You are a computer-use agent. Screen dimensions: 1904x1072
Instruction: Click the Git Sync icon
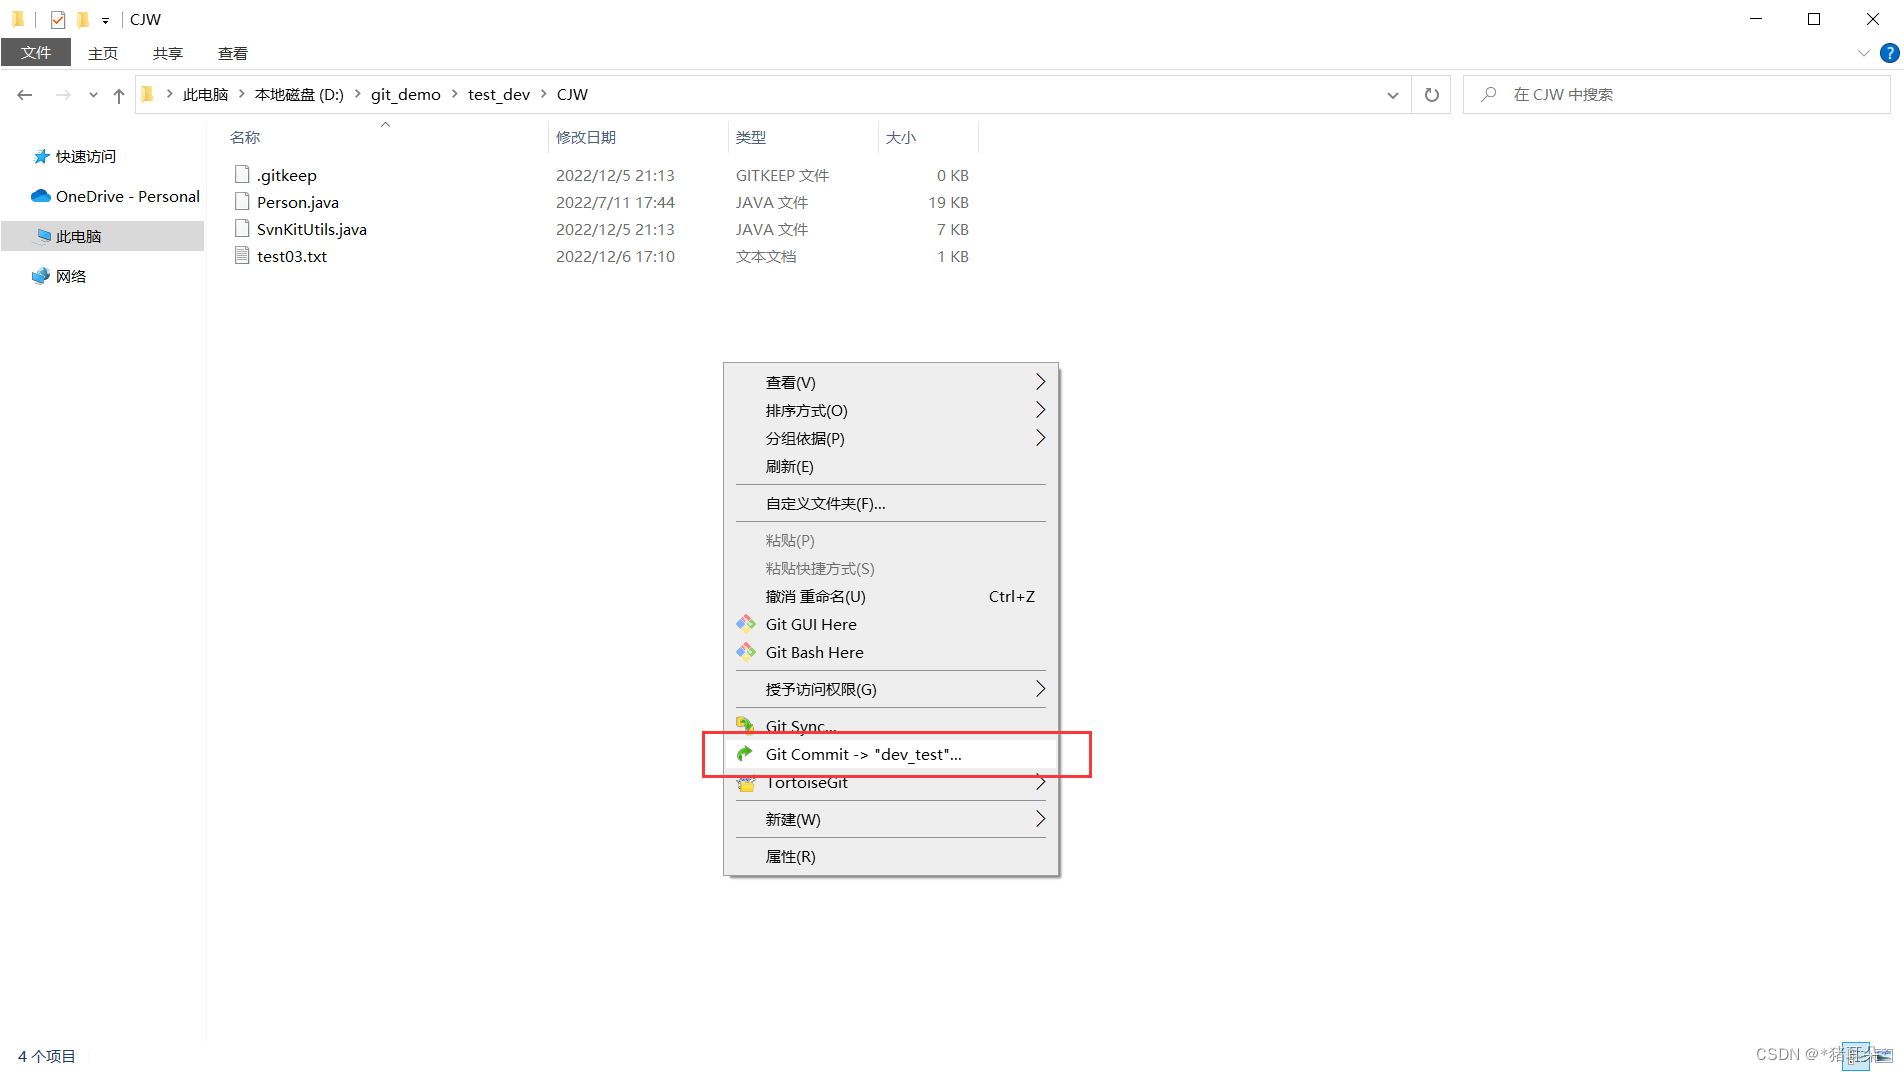coord(745,725)
